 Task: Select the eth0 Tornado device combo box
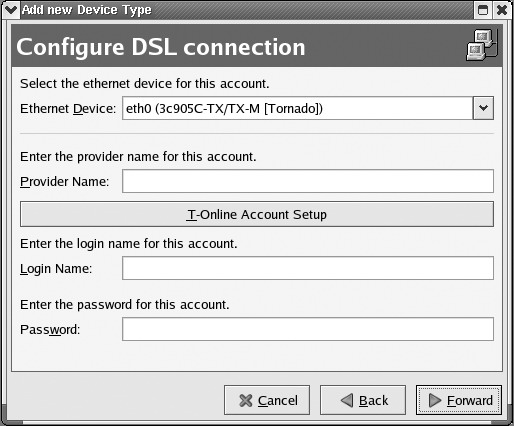(308, 108)
